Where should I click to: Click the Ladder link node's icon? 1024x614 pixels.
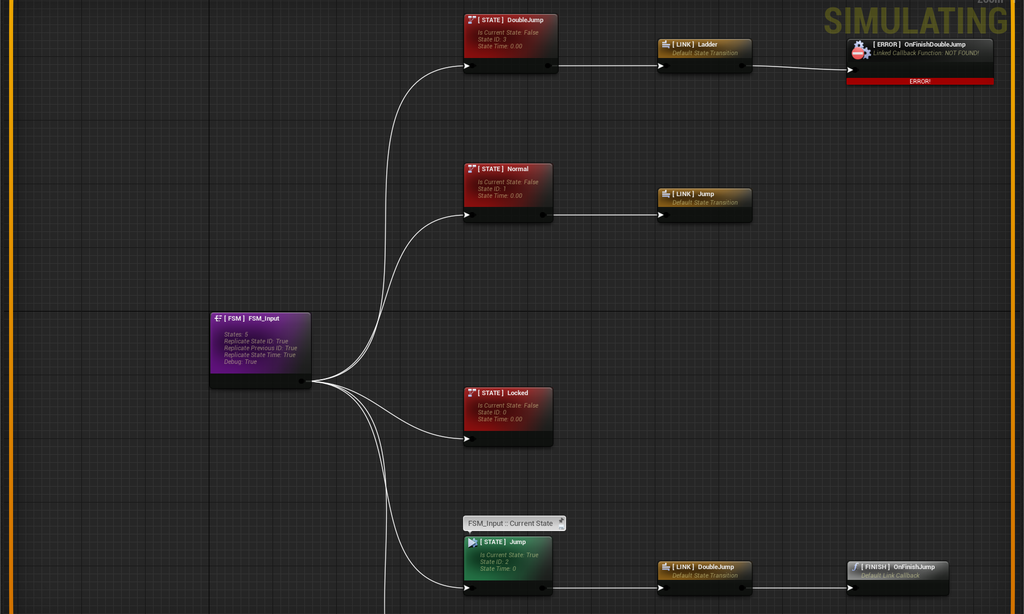[x=665, y=44]
